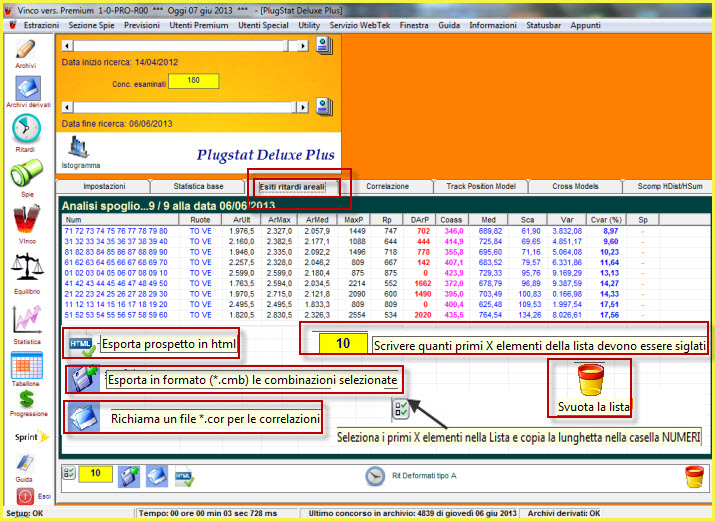
Task: Click the large Svuota la lista bucket
Action: (591, 379)
